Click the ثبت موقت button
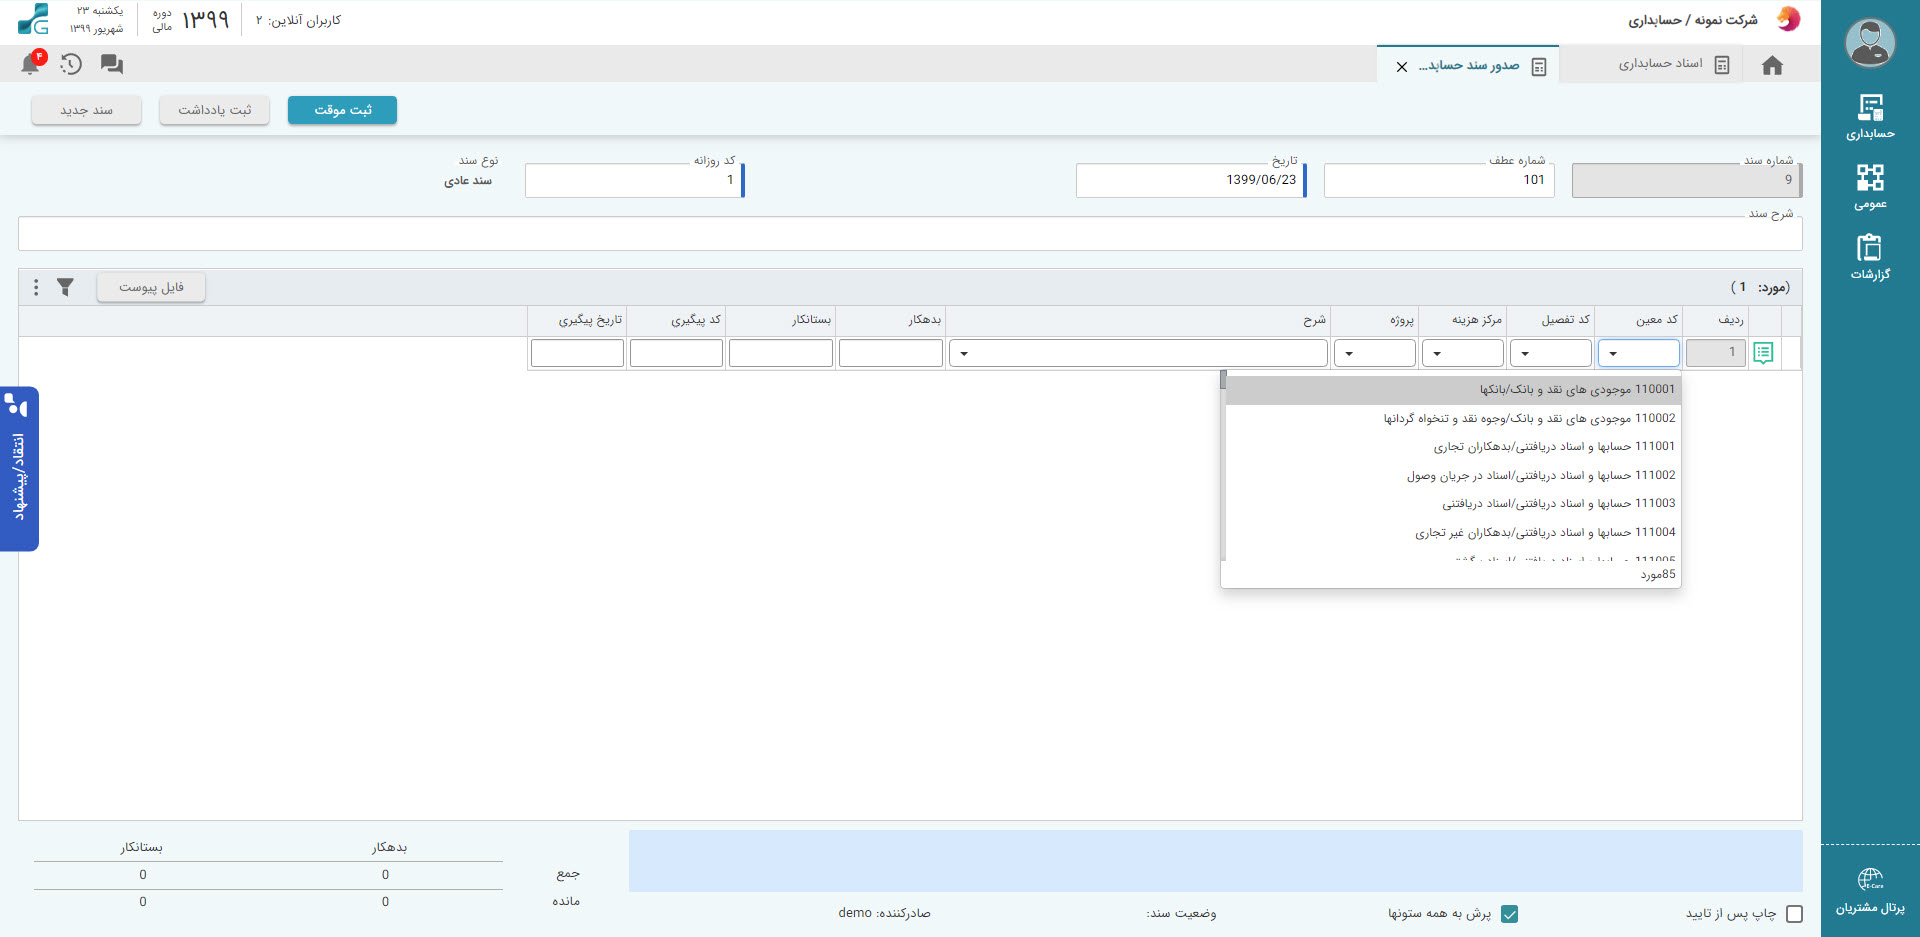The image size is (1920, 937). (x=342, y=110)
